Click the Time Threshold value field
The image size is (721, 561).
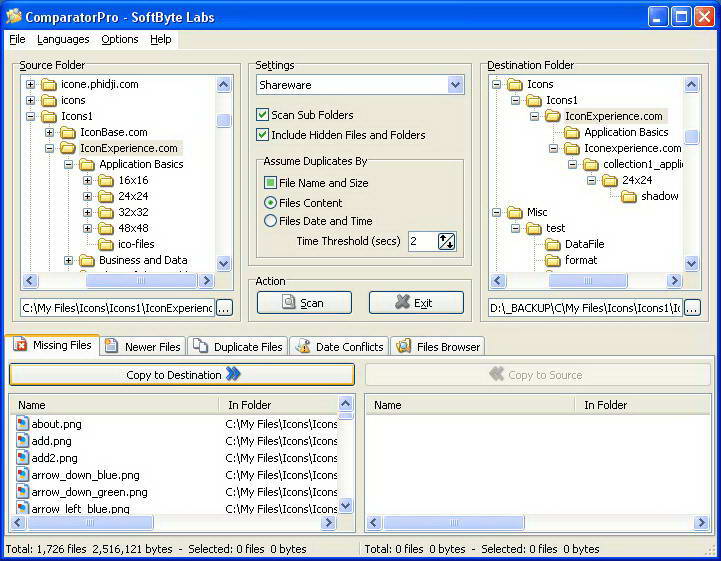422,241
